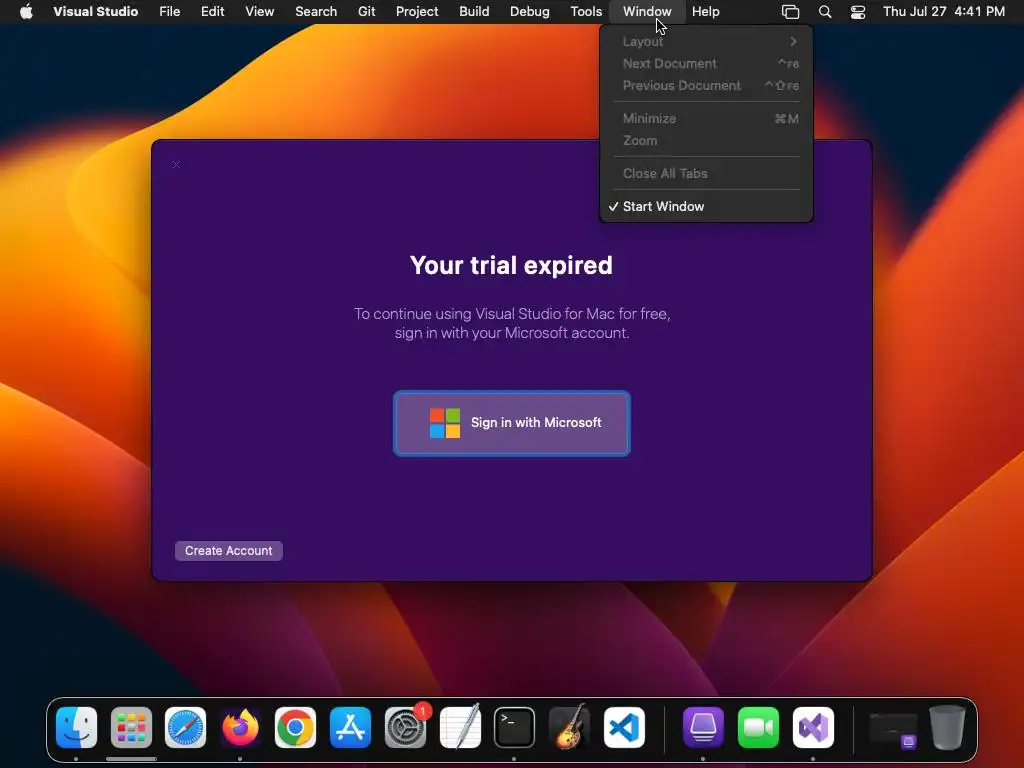Click the Visual Studio Dock icon

click(x=813, y=727)
